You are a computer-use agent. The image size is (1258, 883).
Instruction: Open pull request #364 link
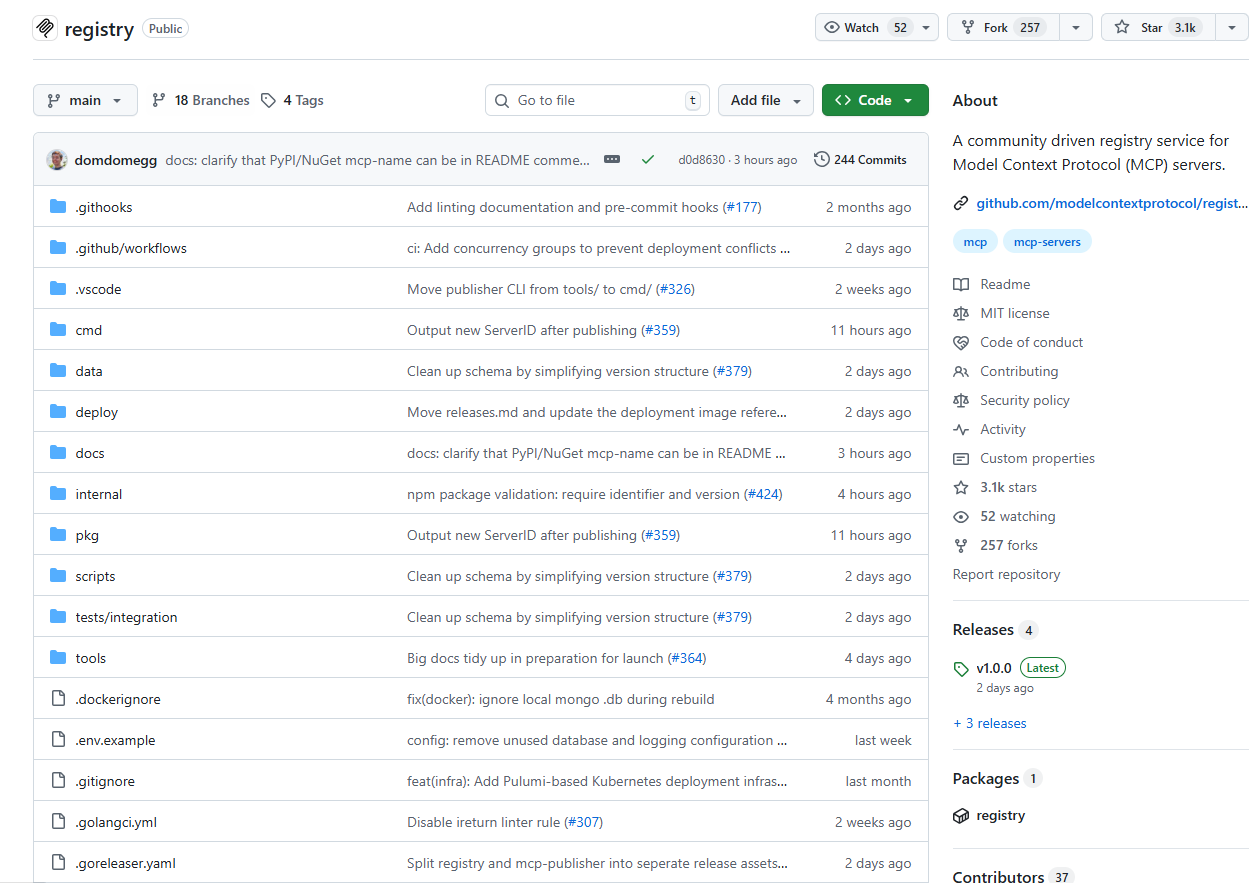point(687,658)
